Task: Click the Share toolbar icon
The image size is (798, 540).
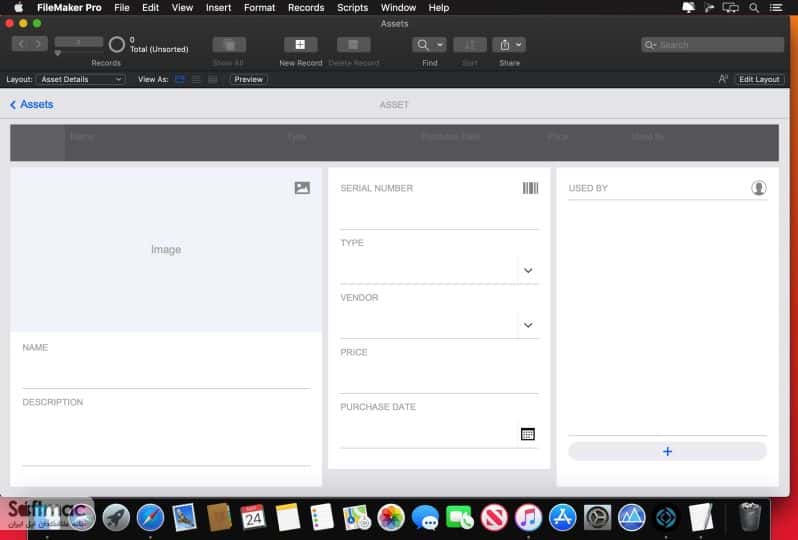Action: 504,45
